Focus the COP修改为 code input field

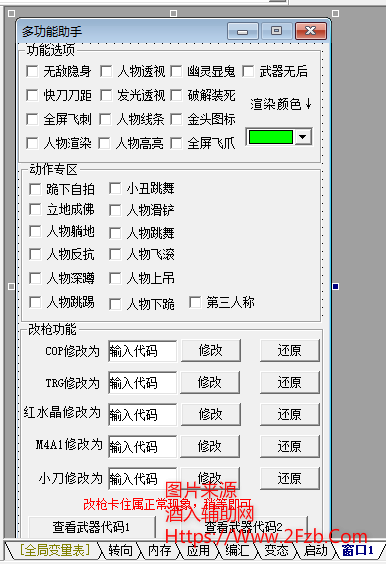pos(142,351)
